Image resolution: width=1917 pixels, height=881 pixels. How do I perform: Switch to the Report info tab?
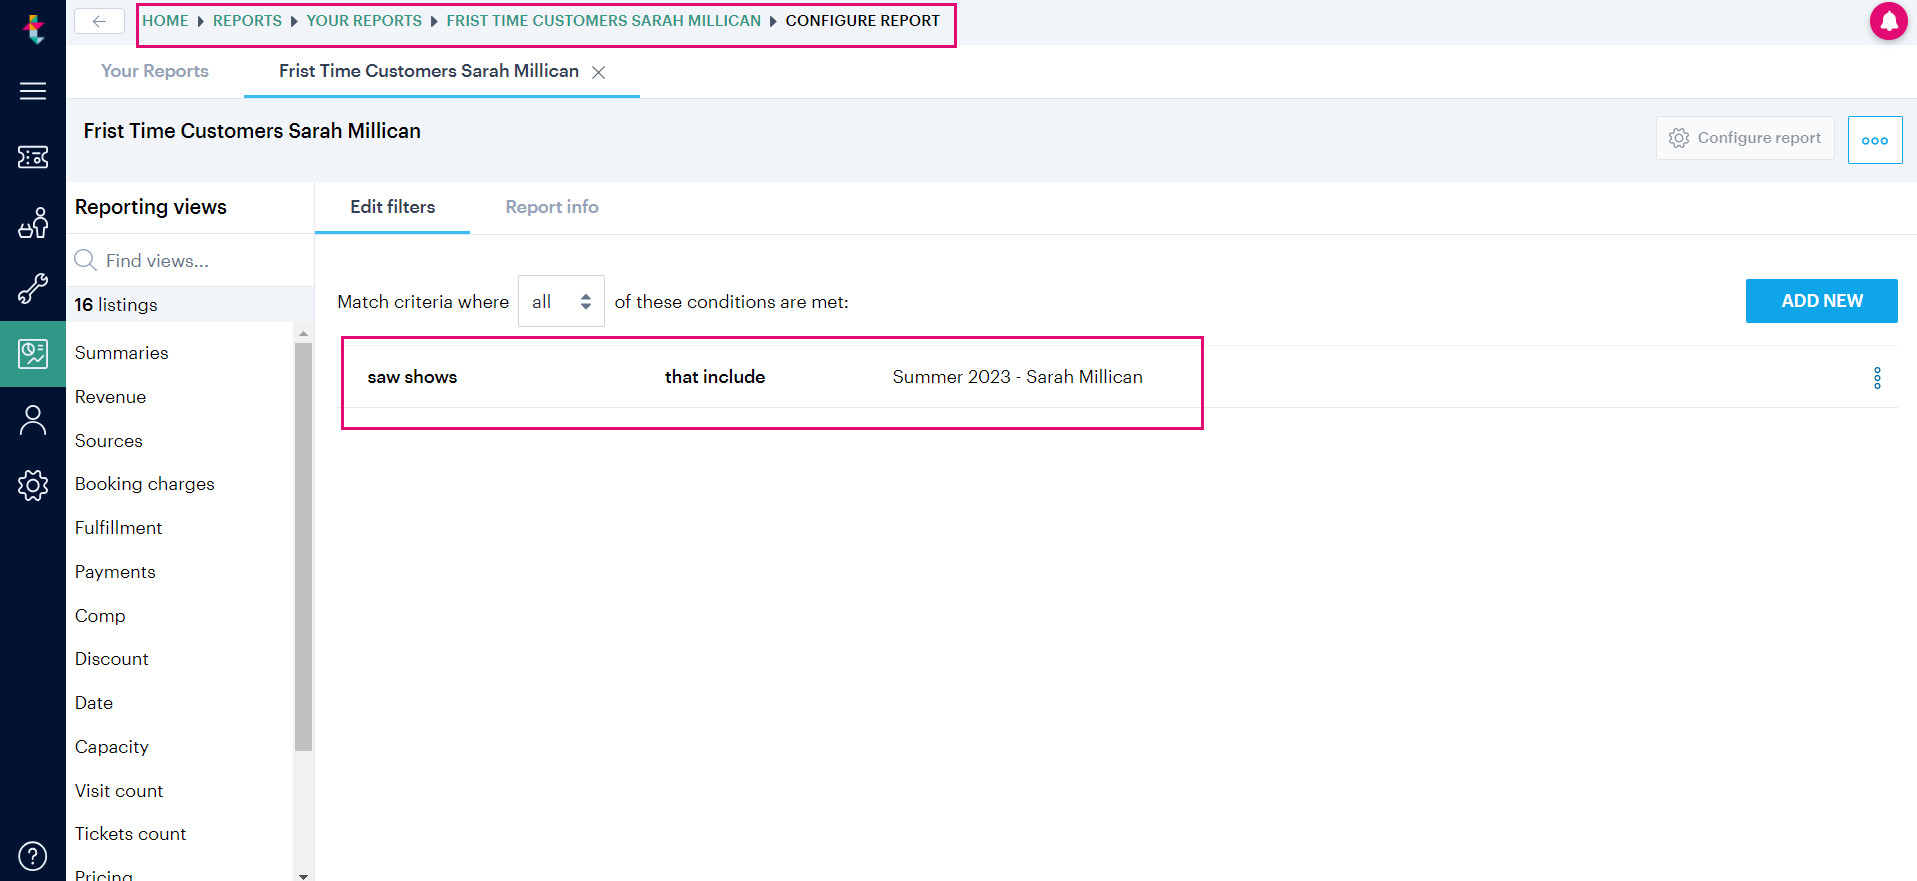pos(552,207)
